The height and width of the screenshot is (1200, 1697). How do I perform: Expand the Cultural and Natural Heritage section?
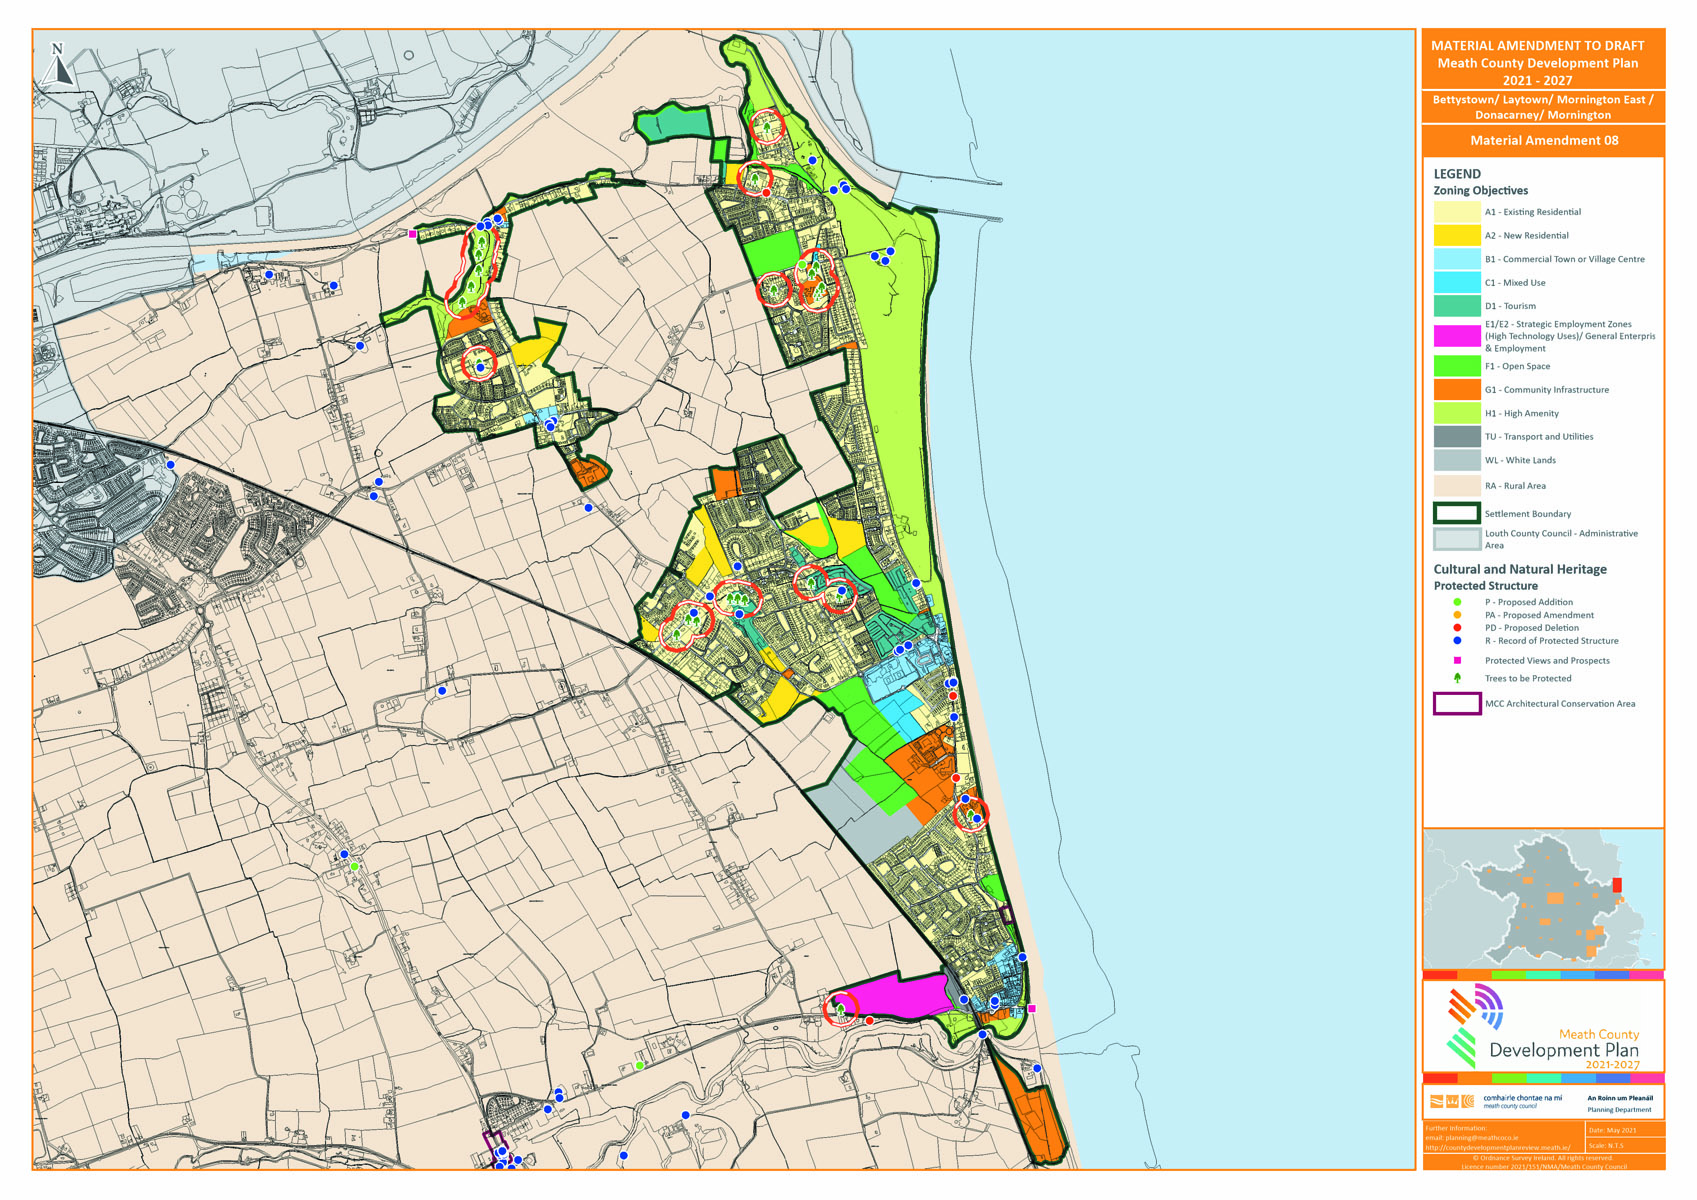pos(1519,569)
